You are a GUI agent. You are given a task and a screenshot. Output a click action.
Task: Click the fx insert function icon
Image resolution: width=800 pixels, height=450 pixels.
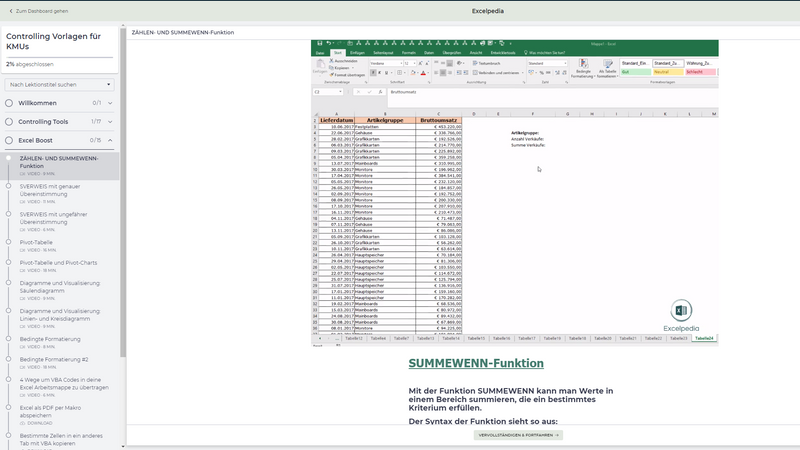(380, 92)
